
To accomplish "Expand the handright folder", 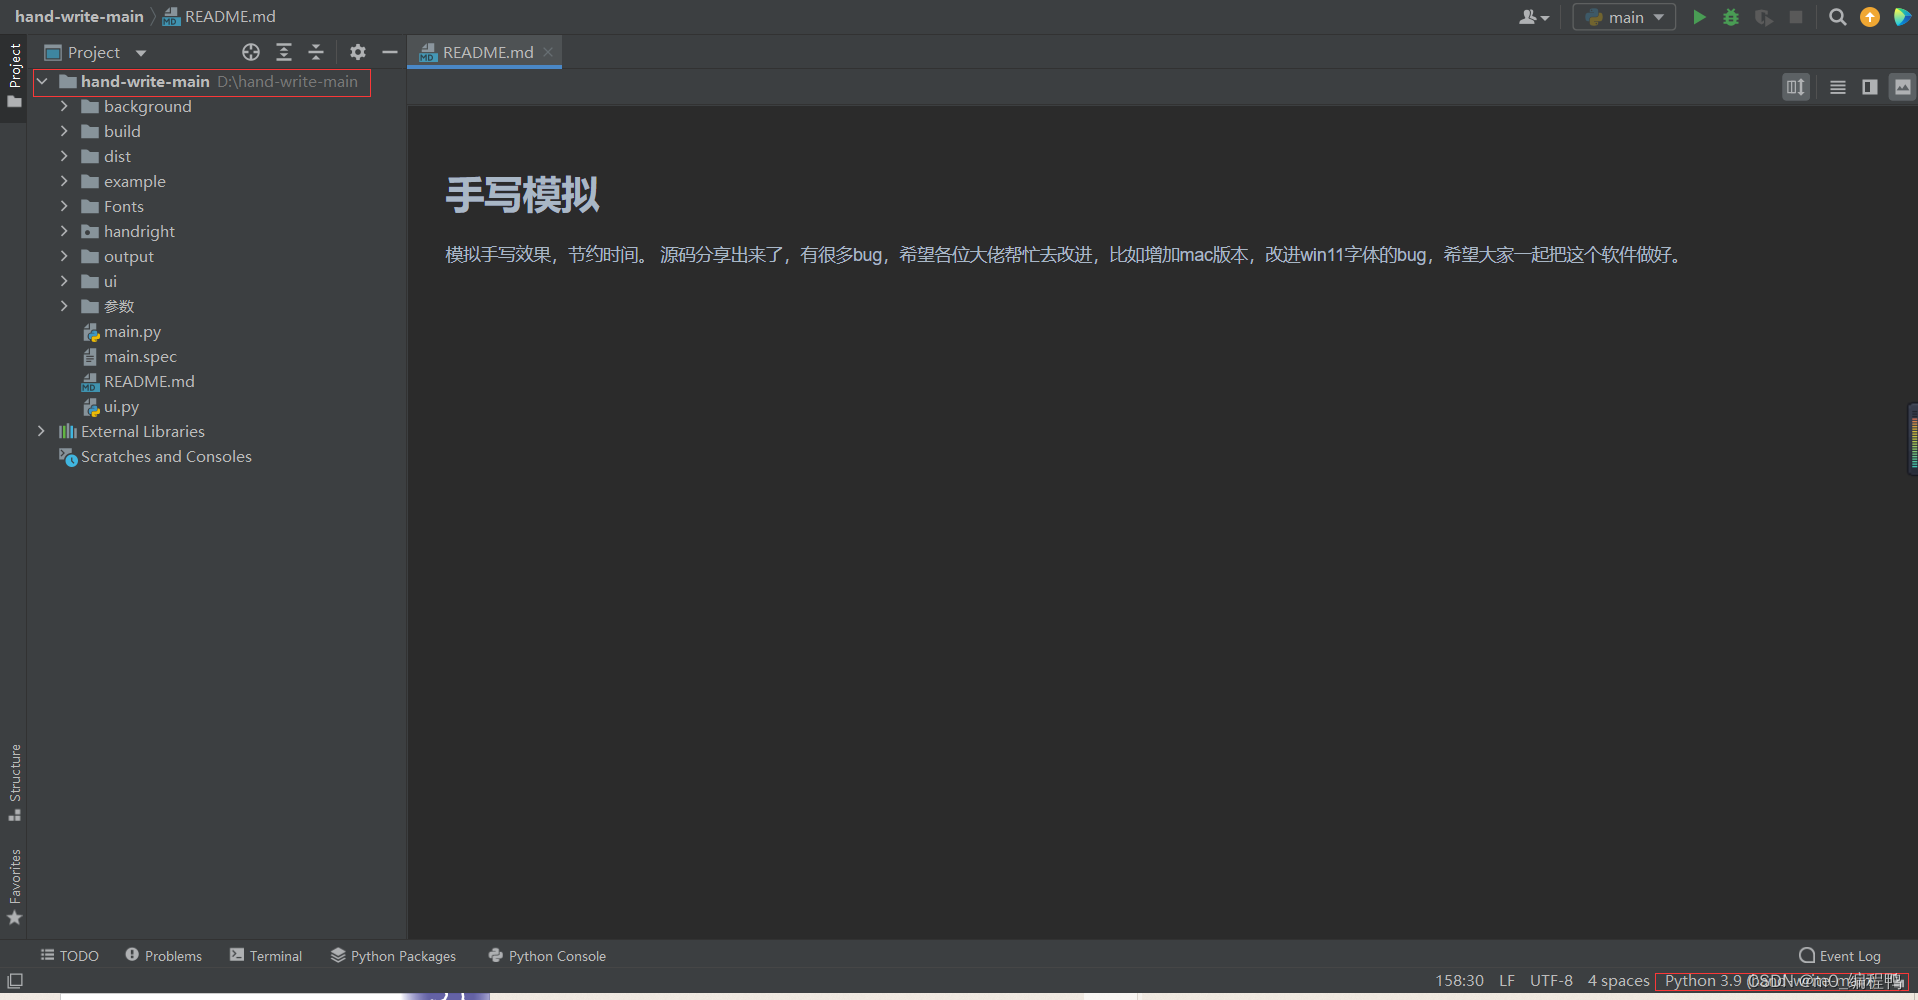I will (x=64, y=231).
